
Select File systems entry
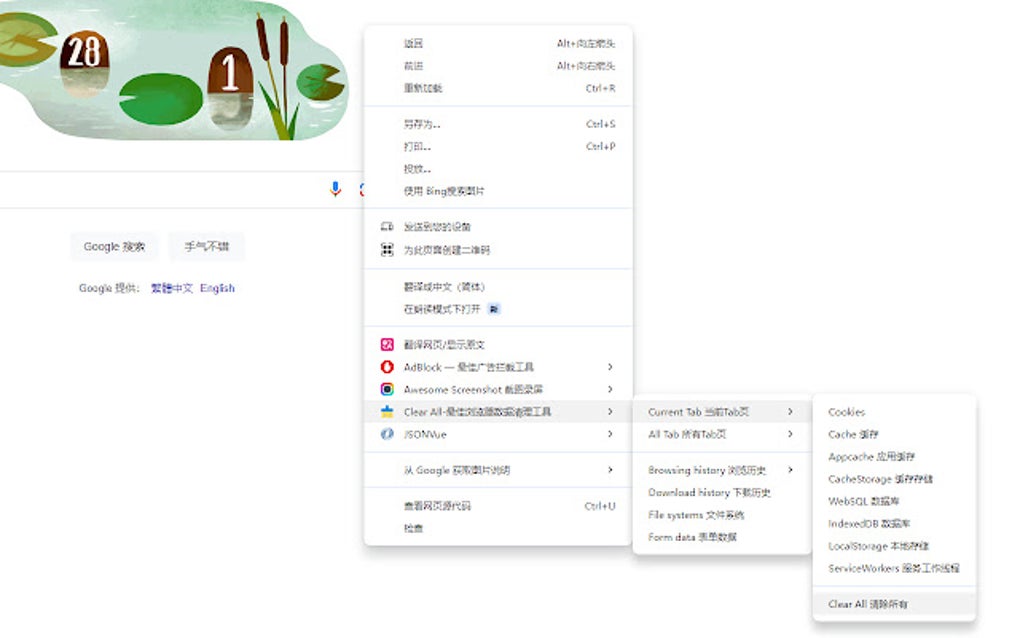[x=721, y=514]
